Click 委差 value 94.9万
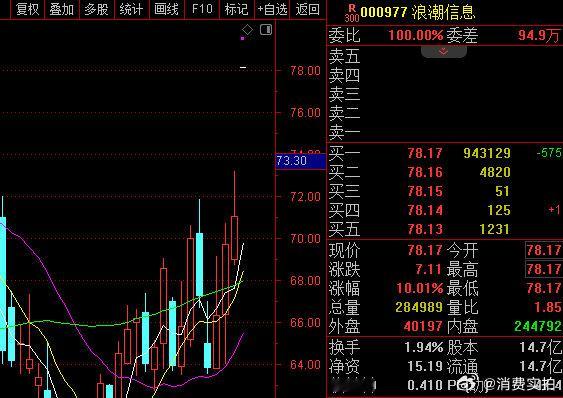 [x=539, y=35]
